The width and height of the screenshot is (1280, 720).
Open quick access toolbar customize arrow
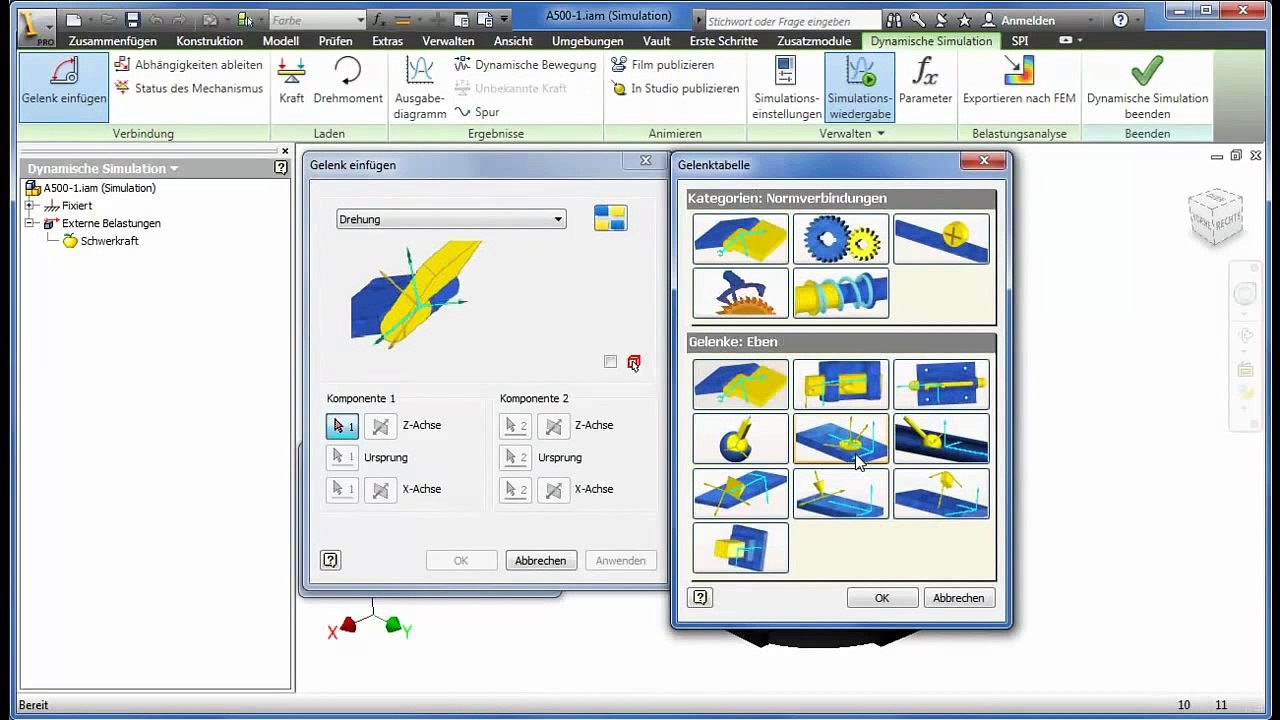(x=504, y=19)
